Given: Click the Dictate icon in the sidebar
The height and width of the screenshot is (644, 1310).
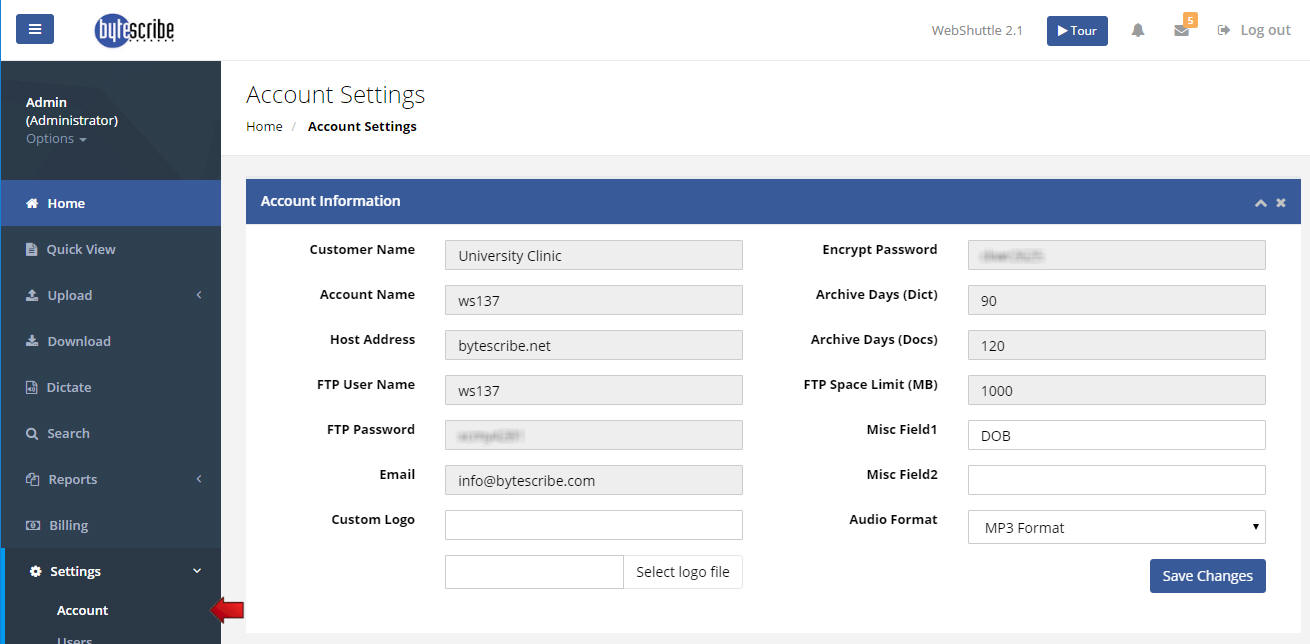Looking at the screenshot, I should pyautogui.click(x=32, y=387).
